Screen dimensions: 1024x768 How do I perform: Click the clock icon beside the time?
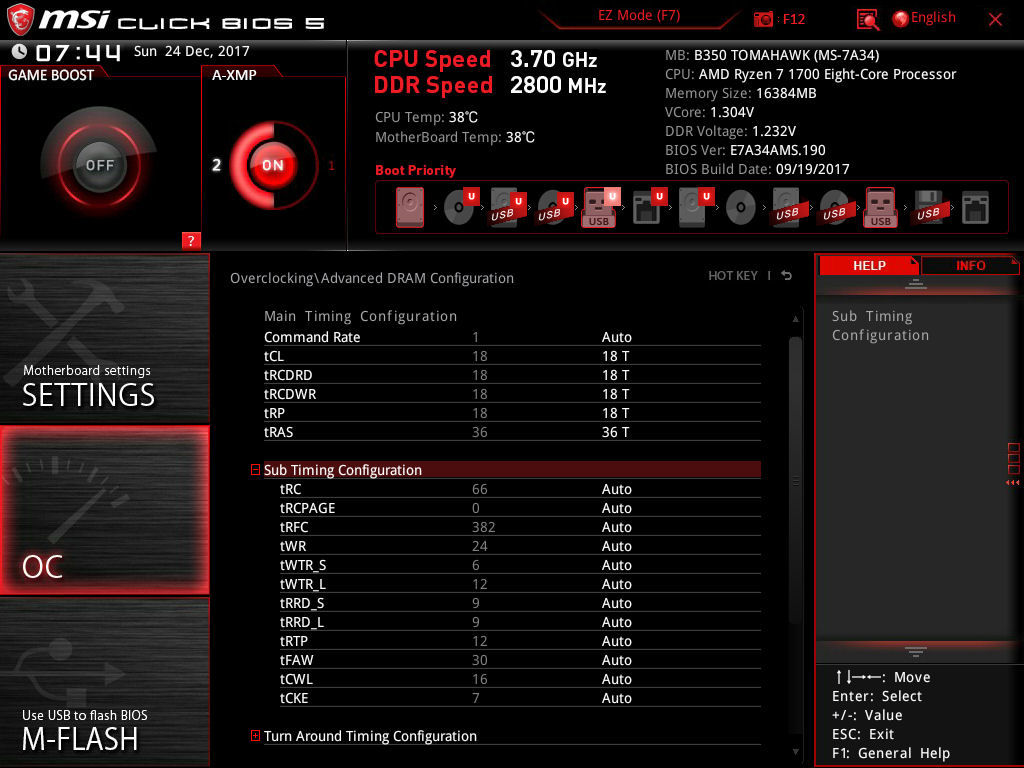click(x=20, y=52)
